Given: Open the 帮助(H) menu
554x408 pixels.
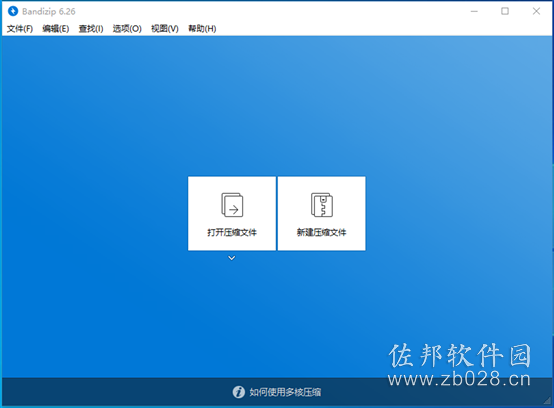Looking at the screenshot, I should coord(202,29).
